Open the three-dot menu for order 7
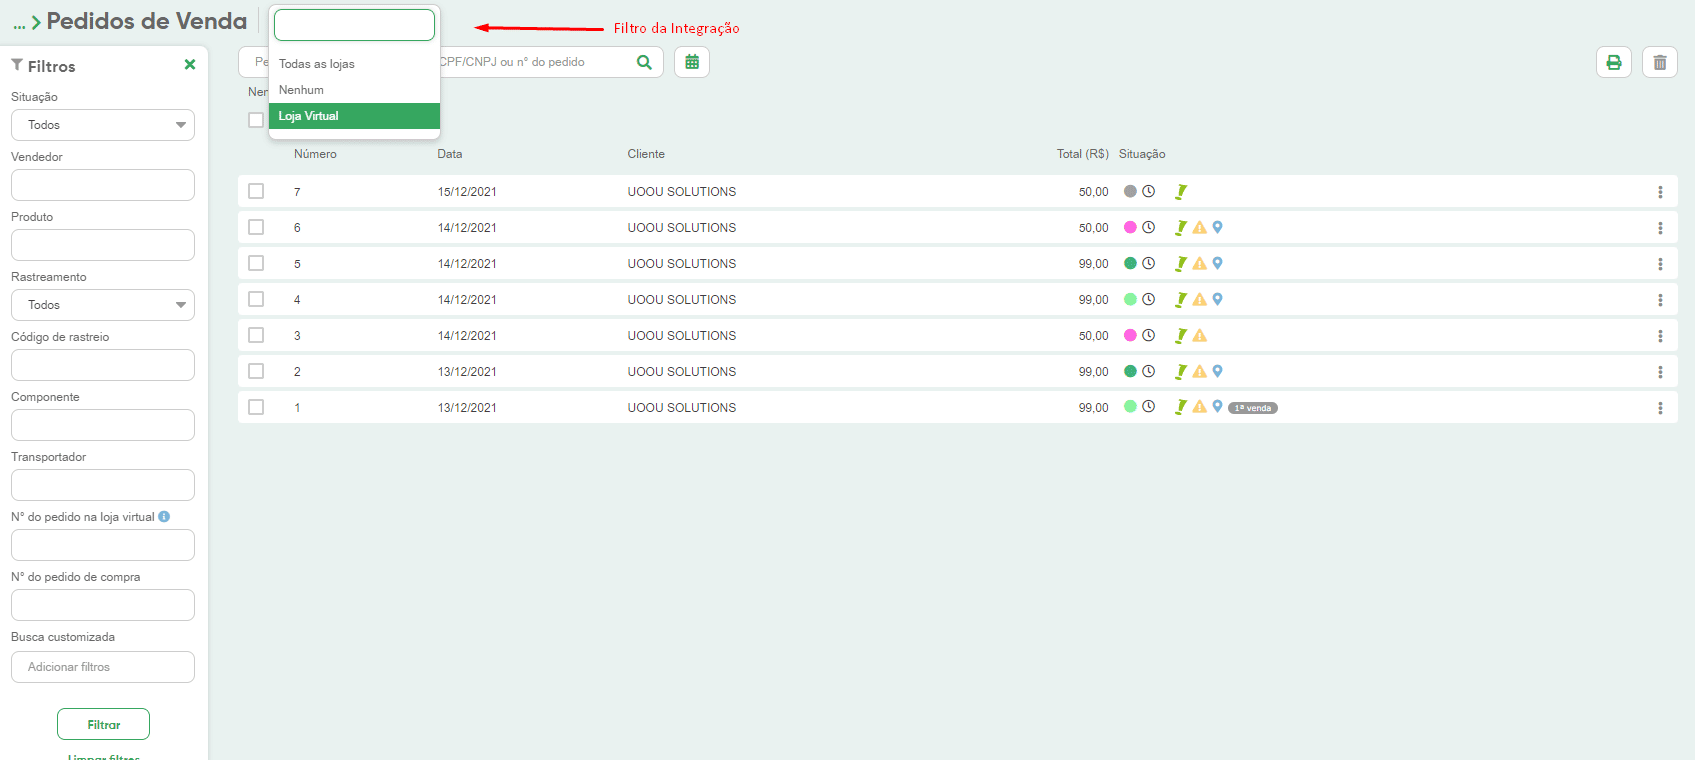The height and width of the screenshot is (760, 1695). click(1660, 192)
